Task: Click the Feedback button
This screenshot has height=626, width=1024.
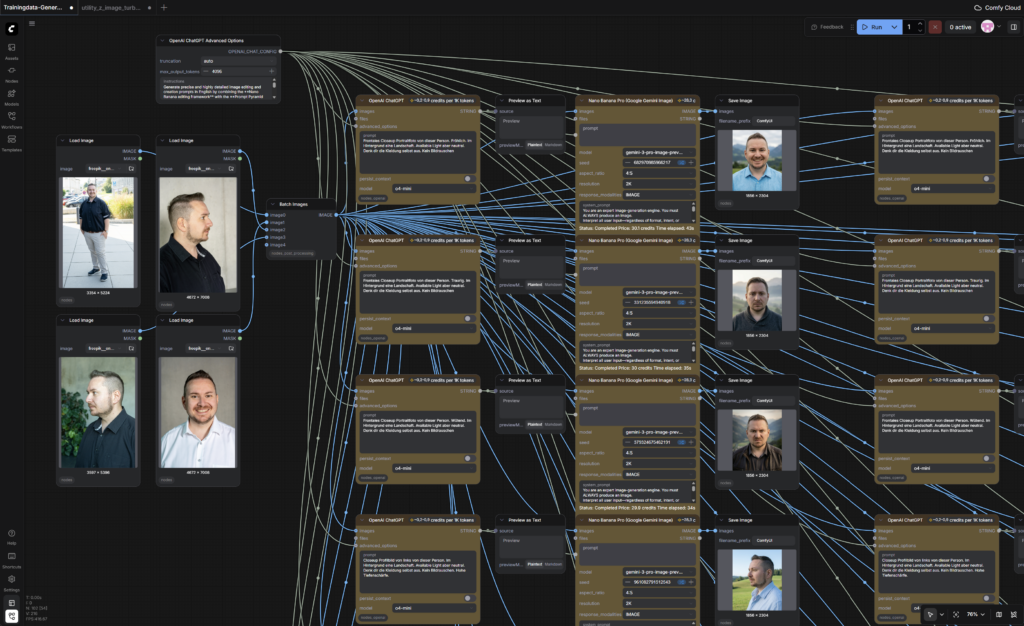Action: [828, 27]
